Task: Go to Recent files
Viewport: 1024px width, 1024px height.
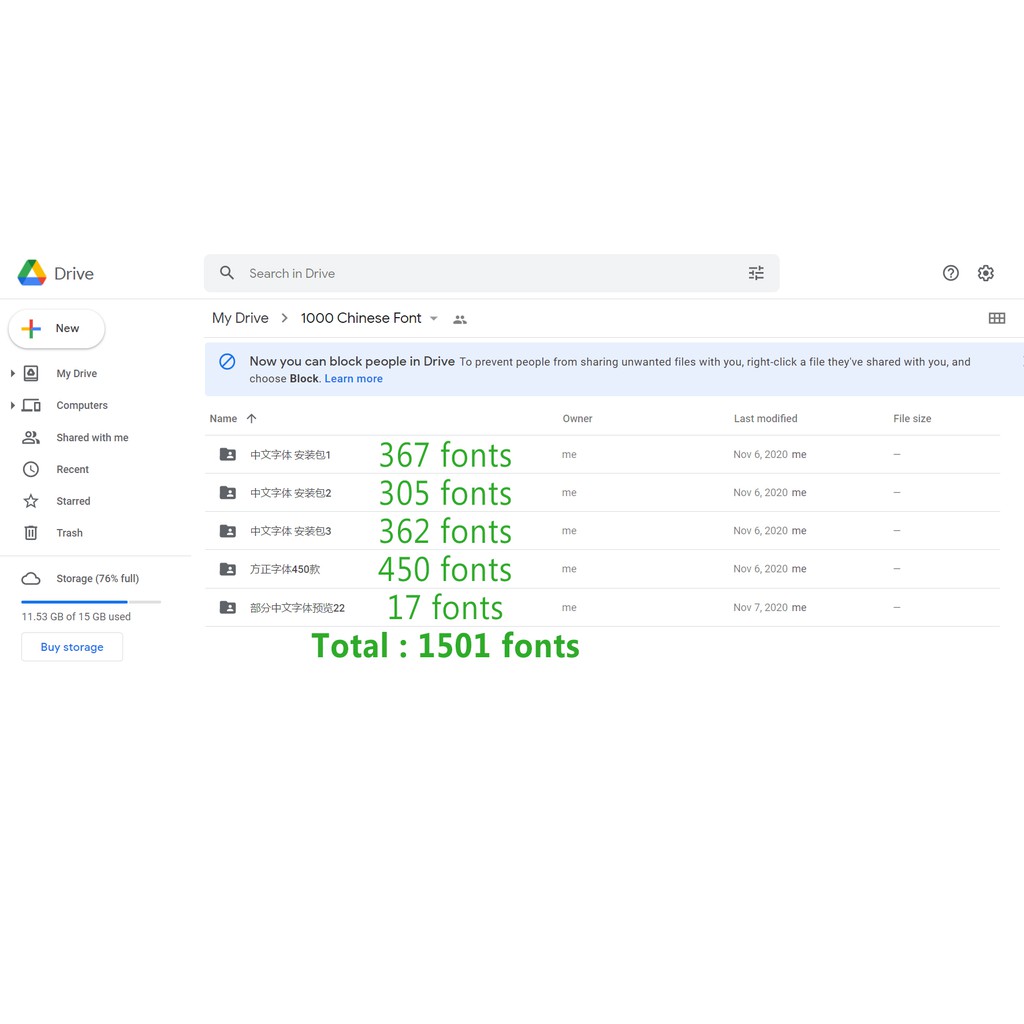Action: 72,469
